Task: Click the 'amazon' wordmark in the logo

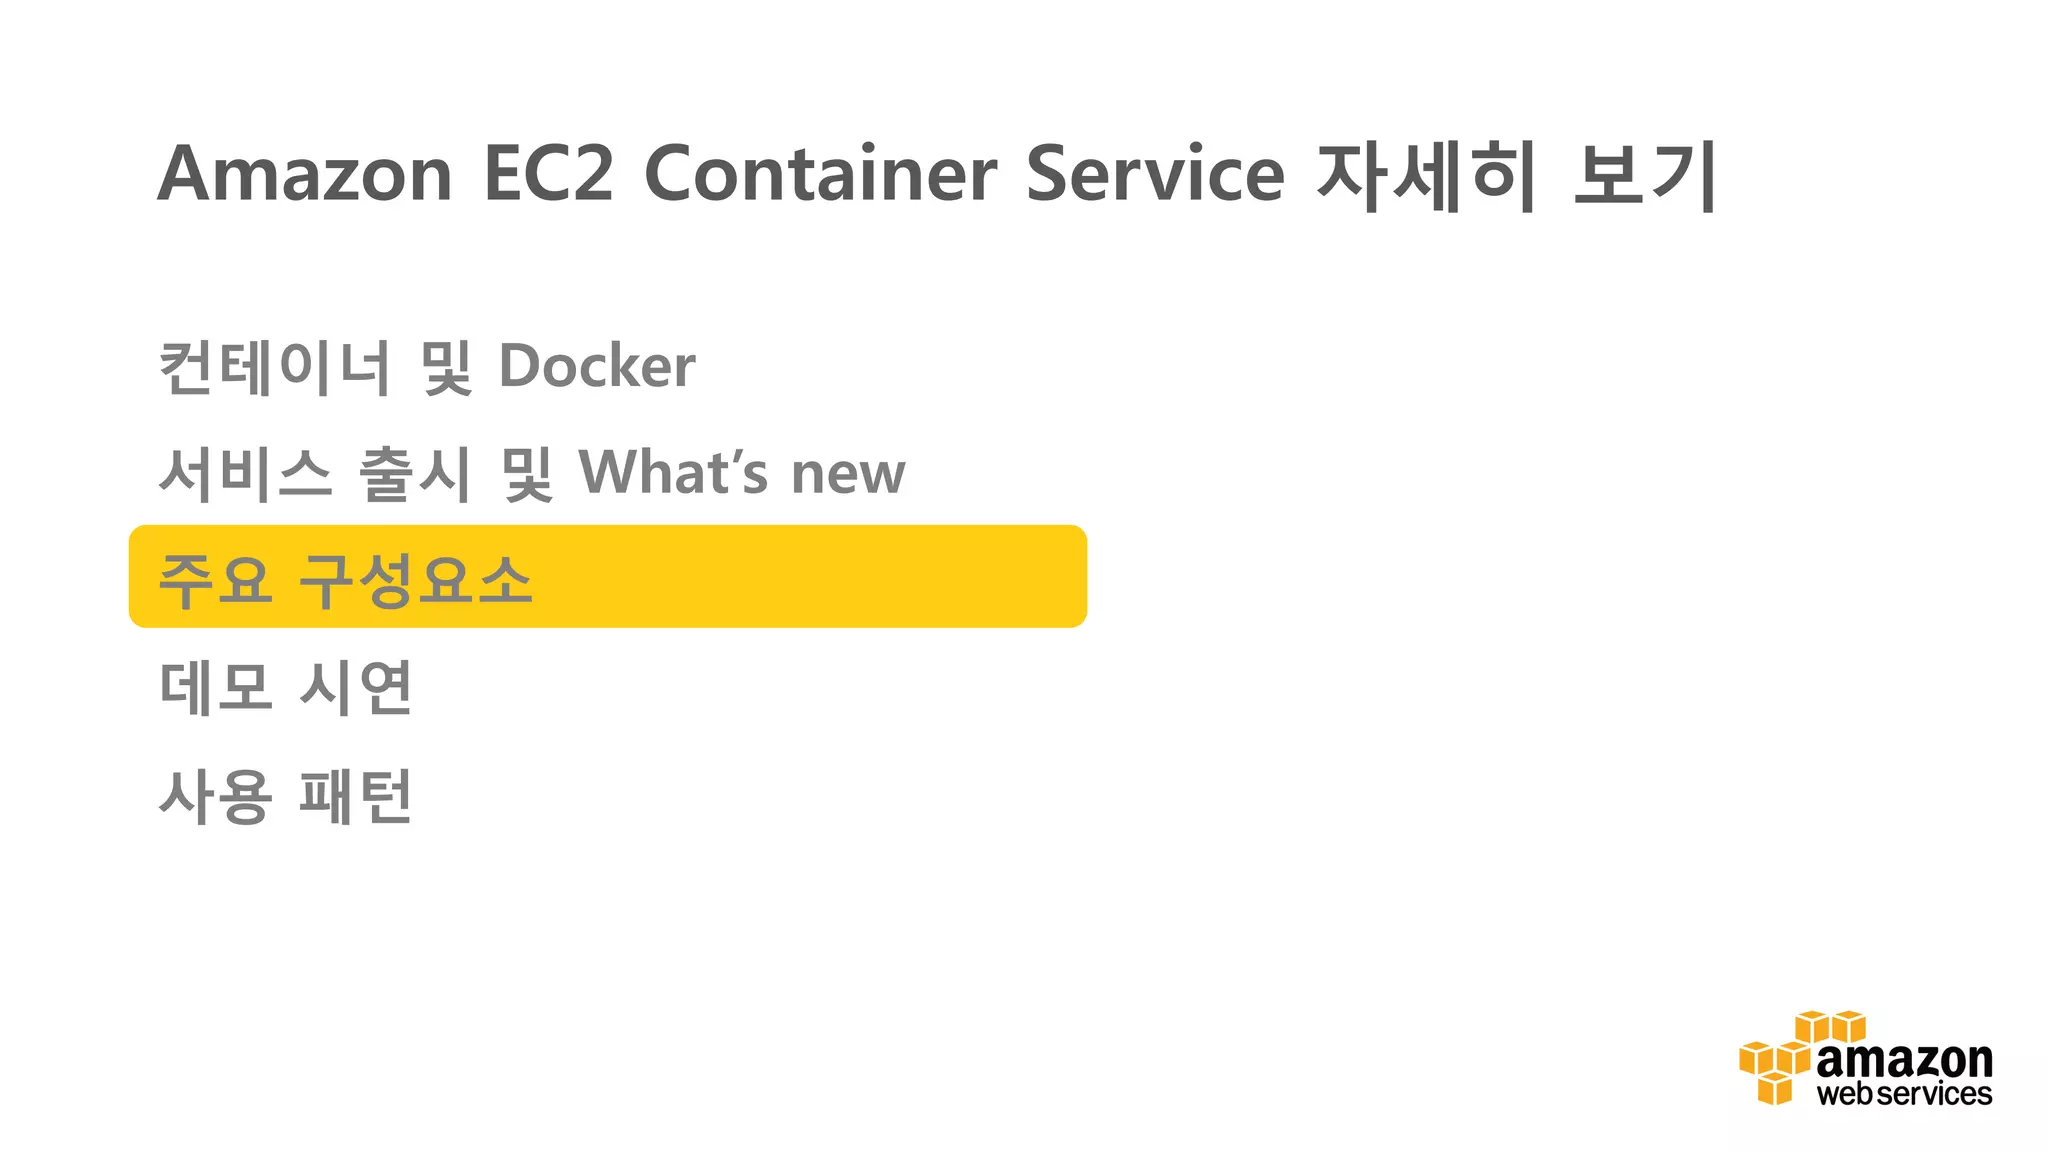Action: [1904, 1060]
